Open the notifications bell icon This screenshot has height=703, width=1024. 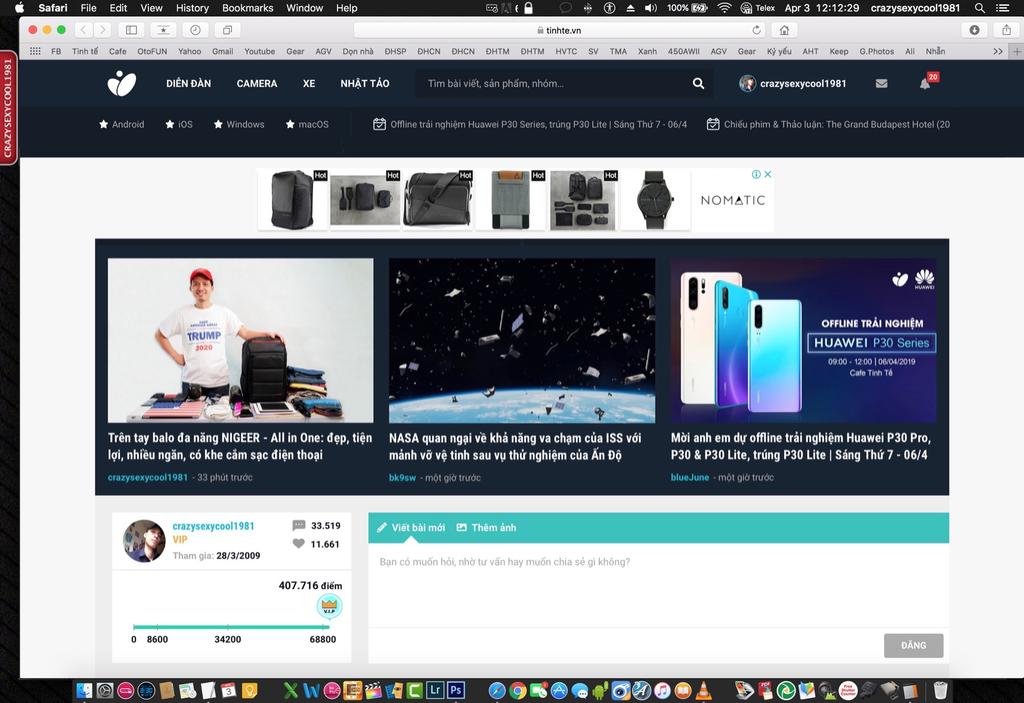[x=925, y=84]
